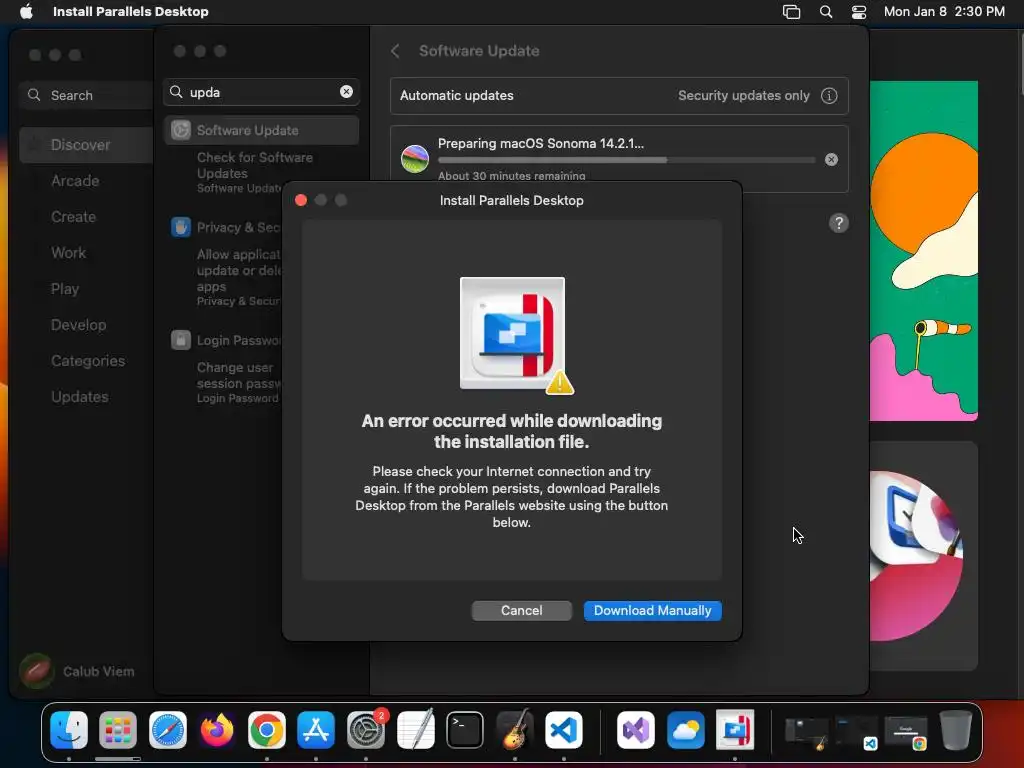Cancel the macOS Sonoma update preparation
Image resolution: width=1024 pixels, height=768 pixels.
point(831,159)
